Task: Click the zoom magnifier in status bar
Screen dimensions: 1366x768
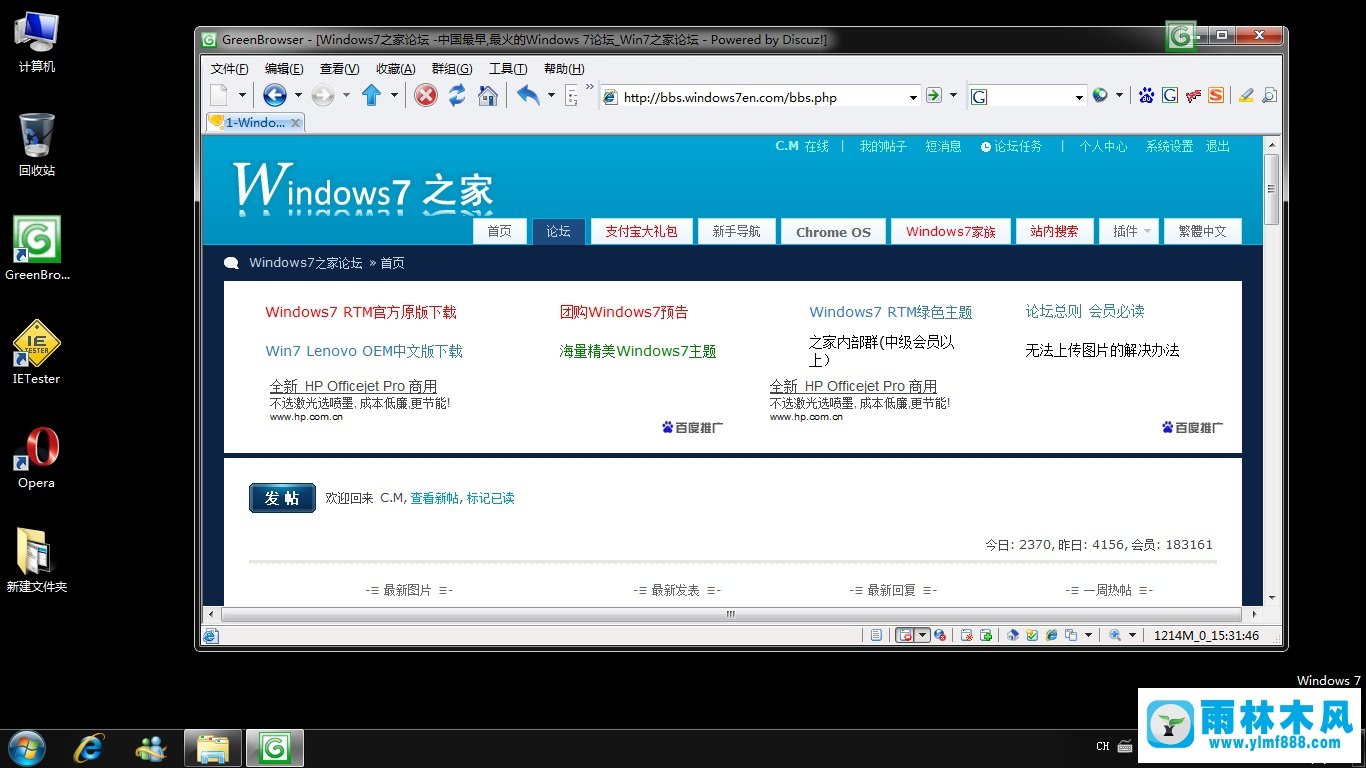Action: [x=1114, y=635]
